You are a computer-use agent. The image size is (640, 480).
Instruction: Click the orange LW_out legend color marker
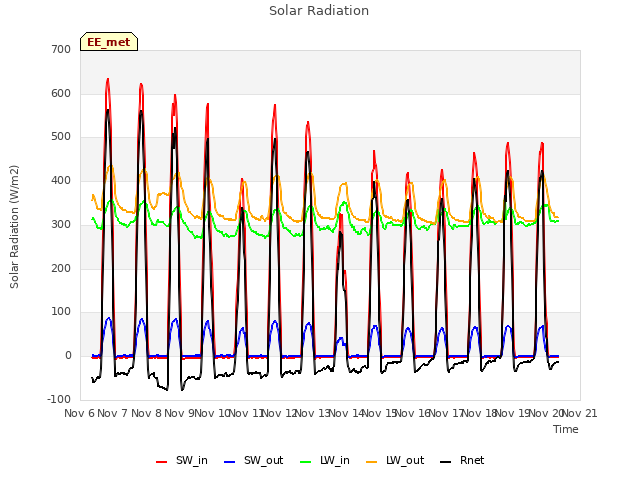coord(372,462)
